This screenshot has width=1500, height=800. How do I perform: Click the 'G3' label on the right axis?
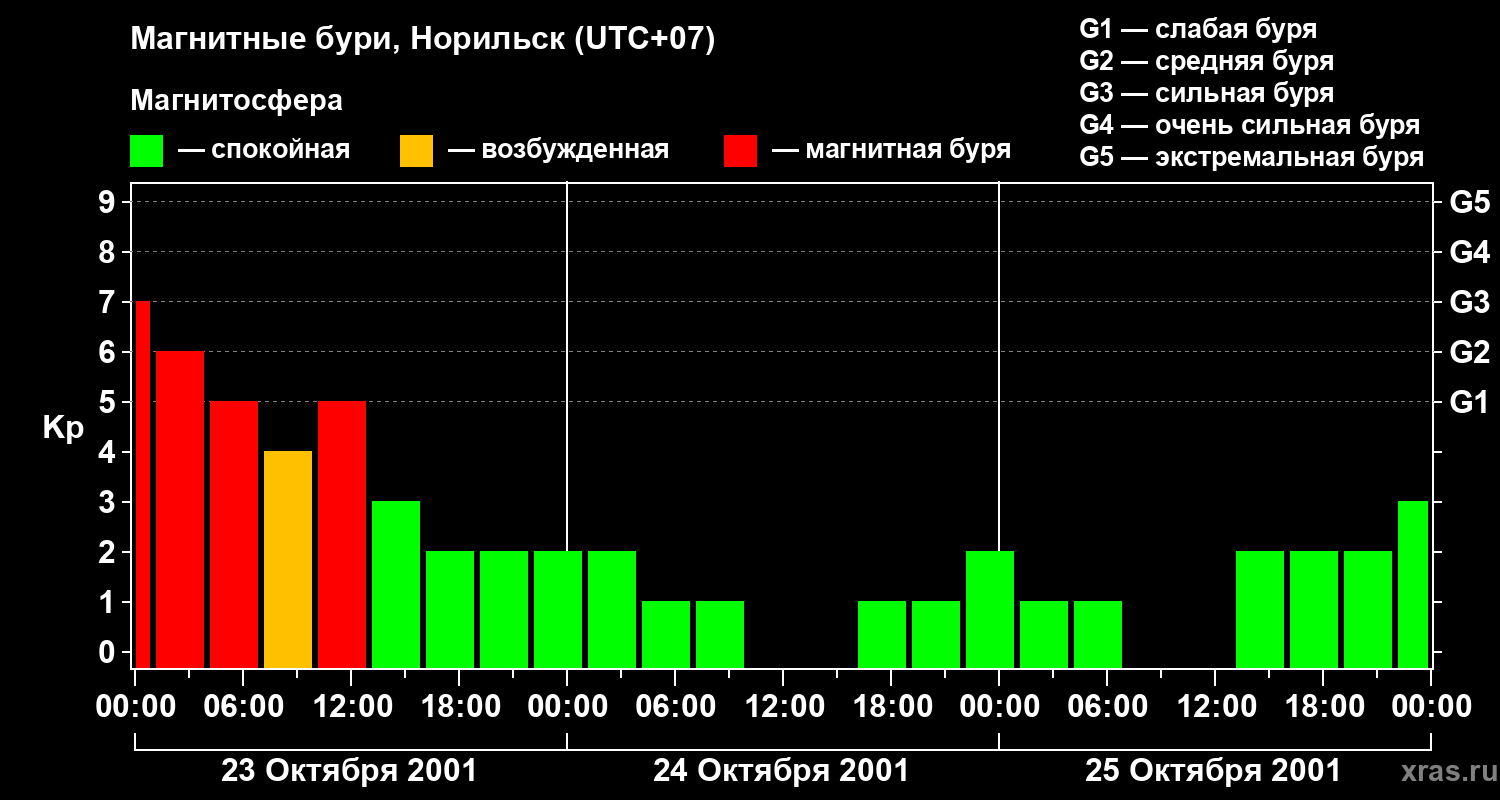tap(1469, 302)
